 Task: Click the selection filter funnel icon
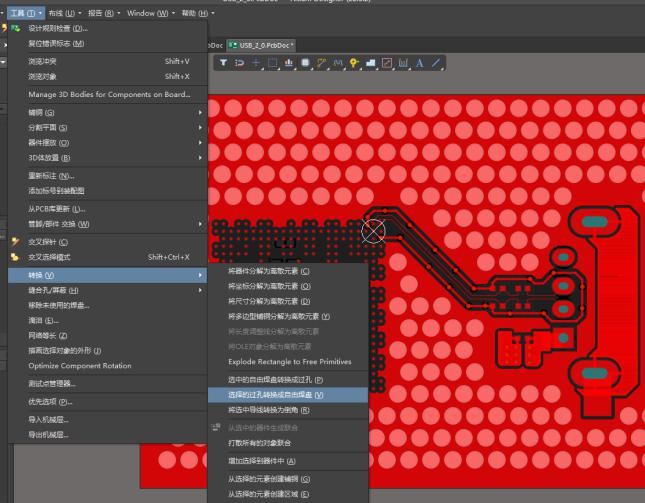[223, 63]
